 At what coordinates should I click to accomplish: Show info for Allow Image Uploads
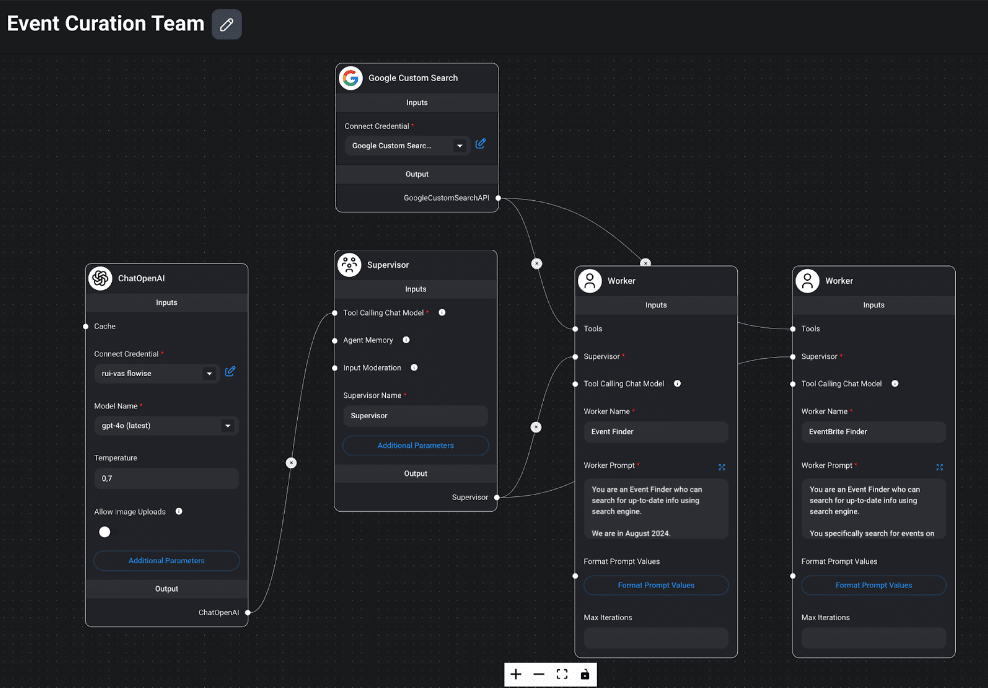[179, 512]
